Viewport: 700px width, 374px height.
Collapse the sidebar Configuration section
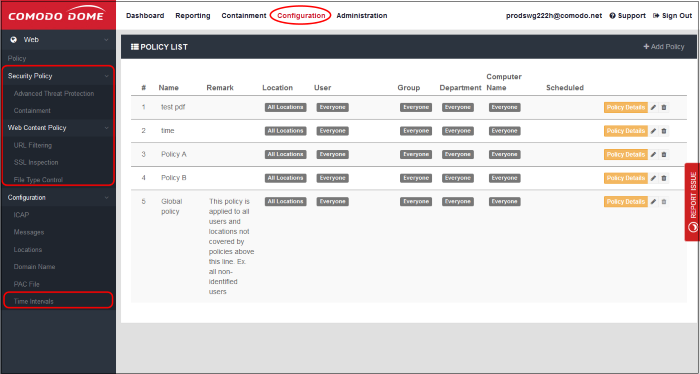pyautogui.click(x=106, y=198)
